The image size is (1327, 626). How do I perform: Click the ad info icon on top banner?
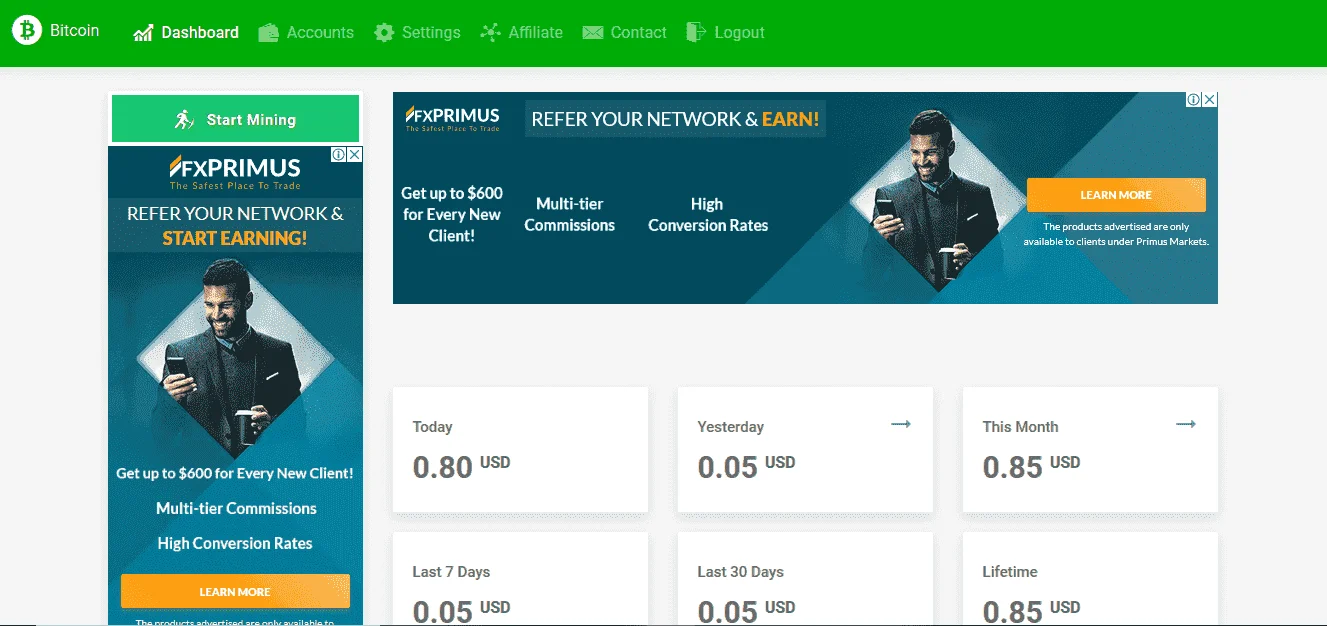(x=1194, y=100)
